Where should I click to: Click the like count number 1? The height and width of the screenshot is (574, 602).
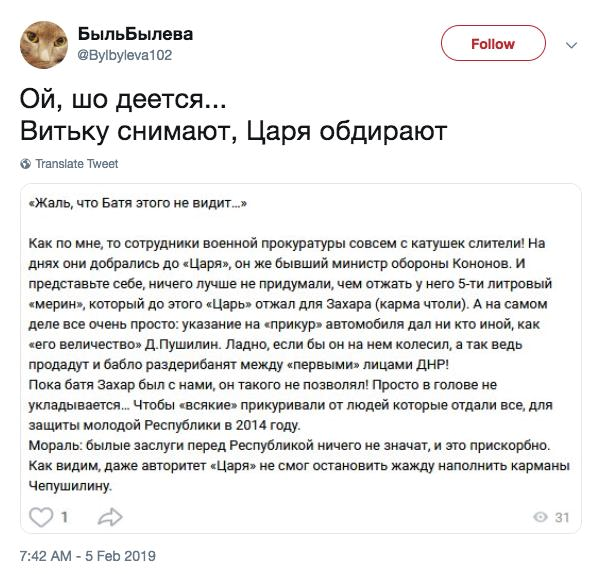point(64,517)
